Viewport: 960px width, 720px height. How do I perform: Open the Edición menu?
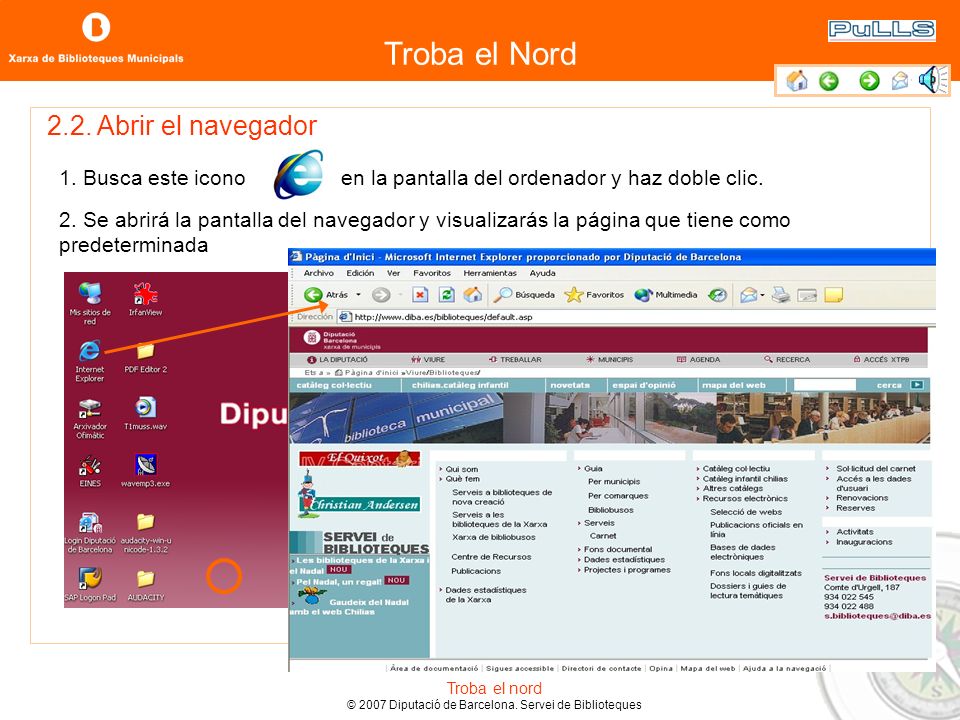tap(360, 273)
